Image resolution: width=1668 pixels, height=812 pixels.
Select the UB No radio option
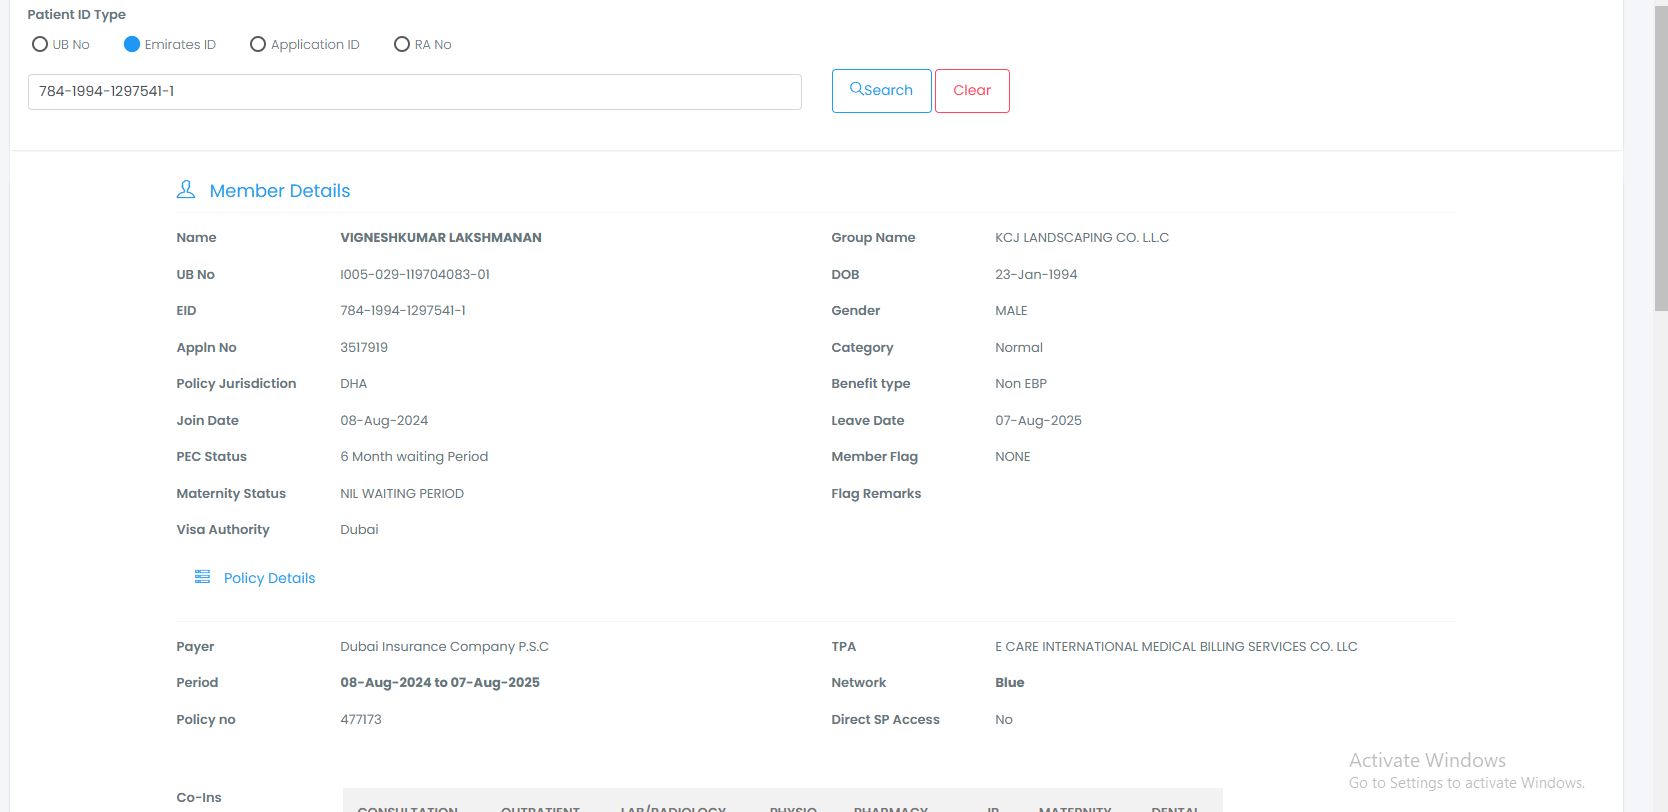[40, 44]
